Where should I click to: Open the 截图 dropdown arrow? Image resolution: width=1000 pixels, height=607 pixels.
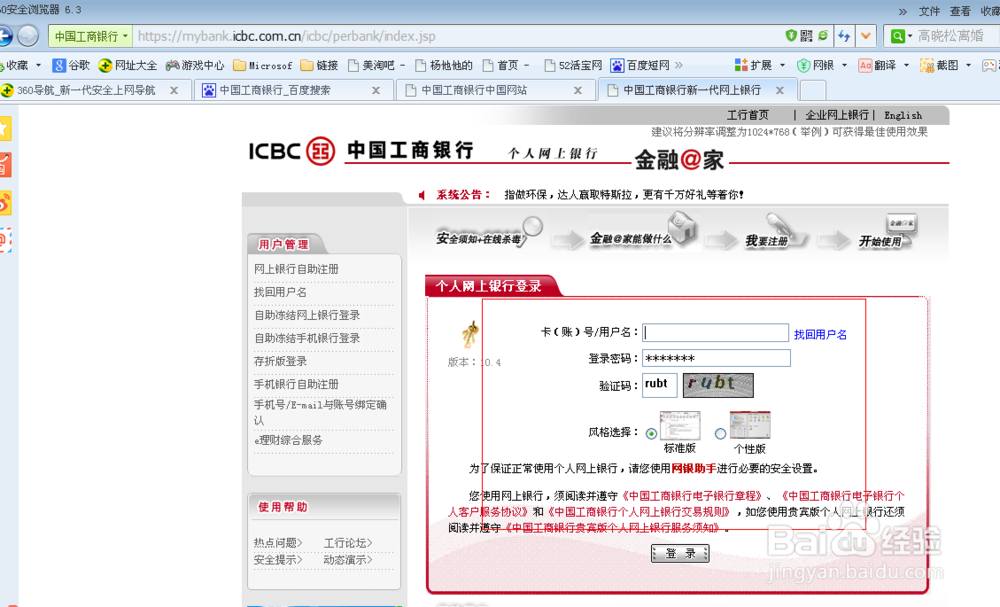[x=968, y=64]
